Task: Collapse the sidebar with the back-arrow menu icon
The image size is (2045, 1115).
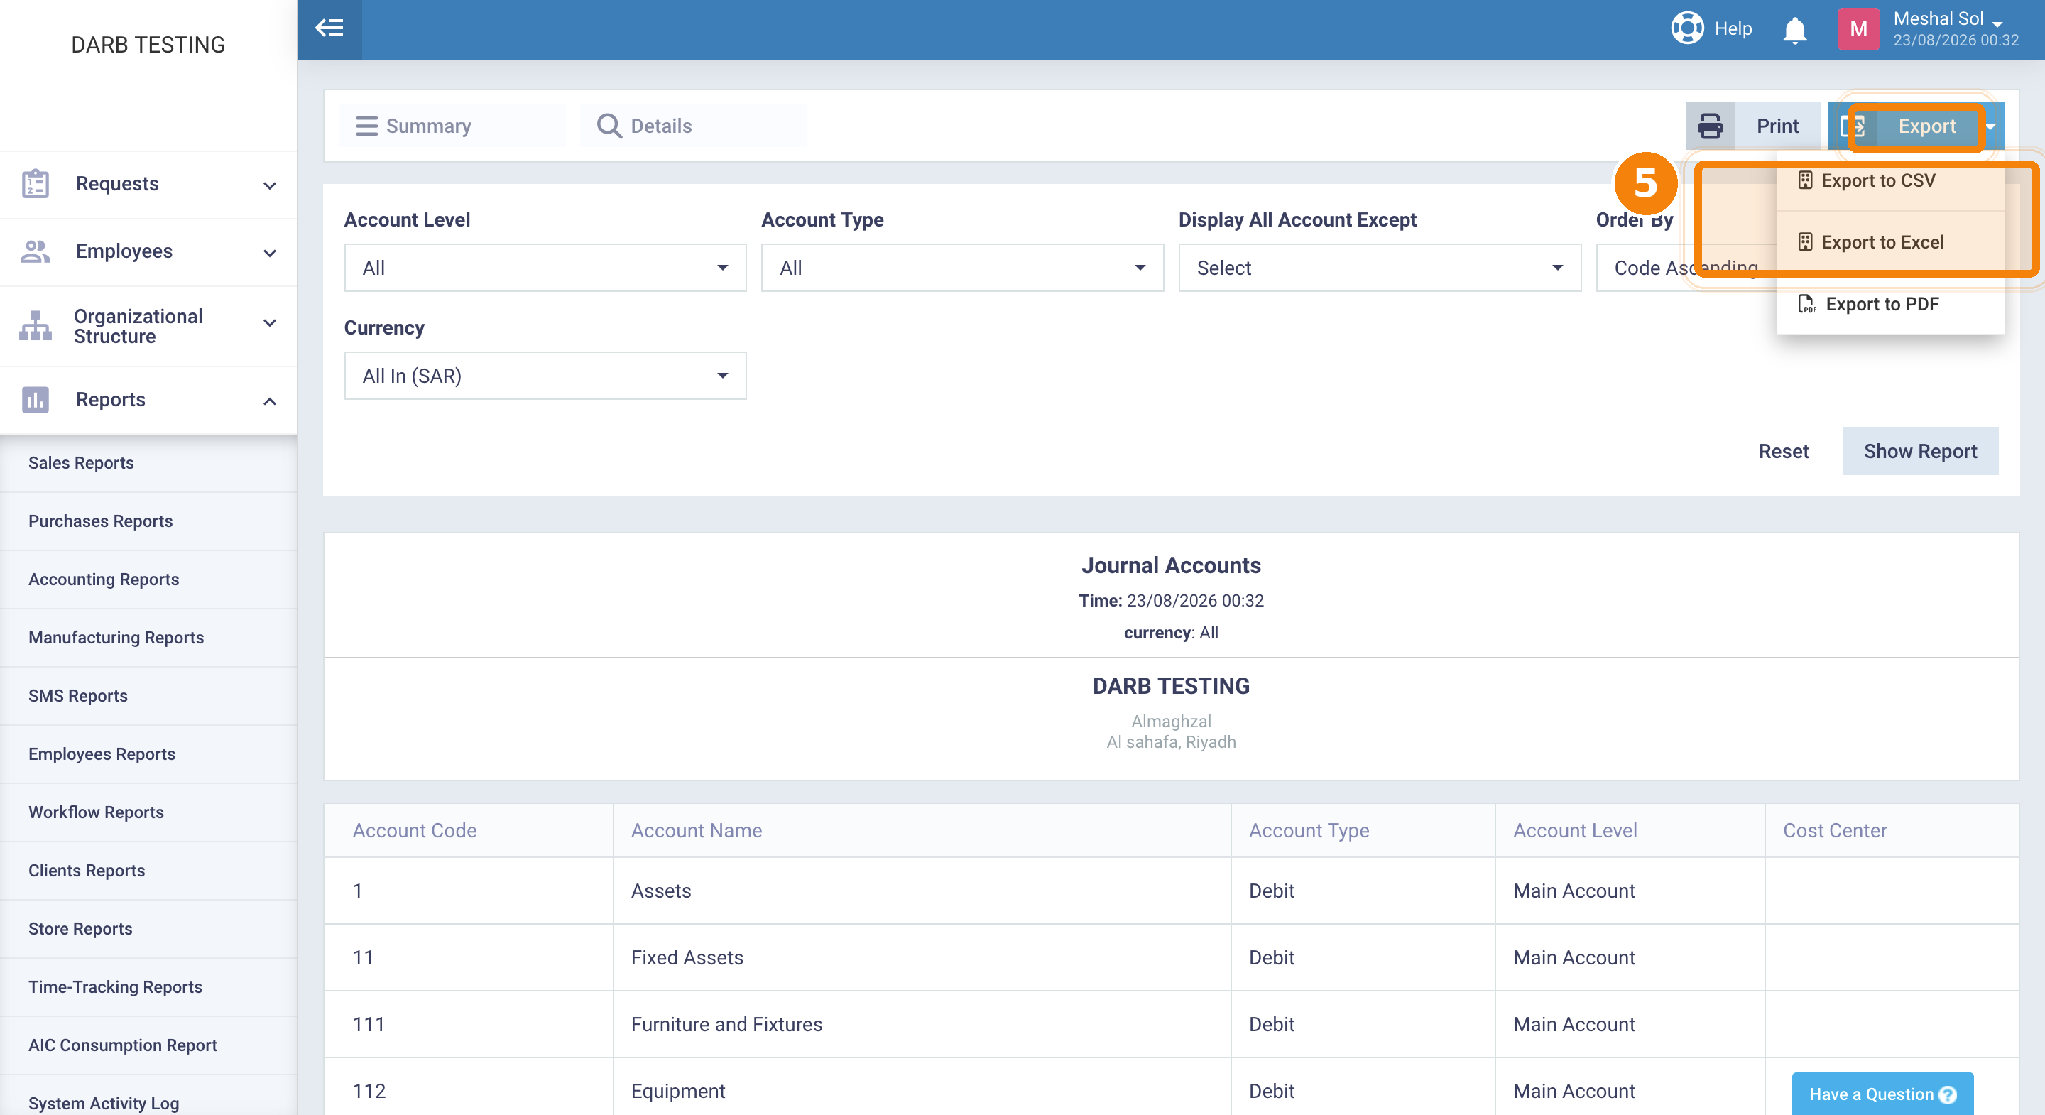Action: [329, 28]
